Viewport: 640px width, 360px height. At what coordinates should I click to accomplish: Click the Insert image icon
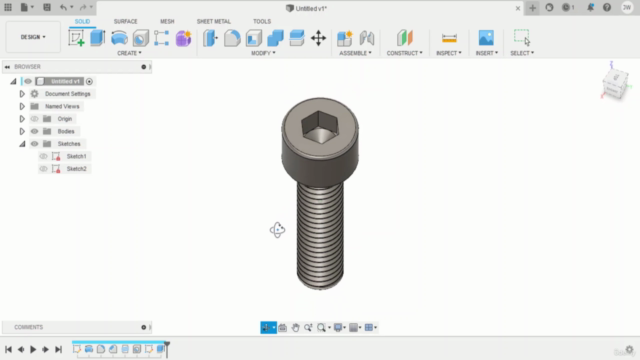pos(486,38)
